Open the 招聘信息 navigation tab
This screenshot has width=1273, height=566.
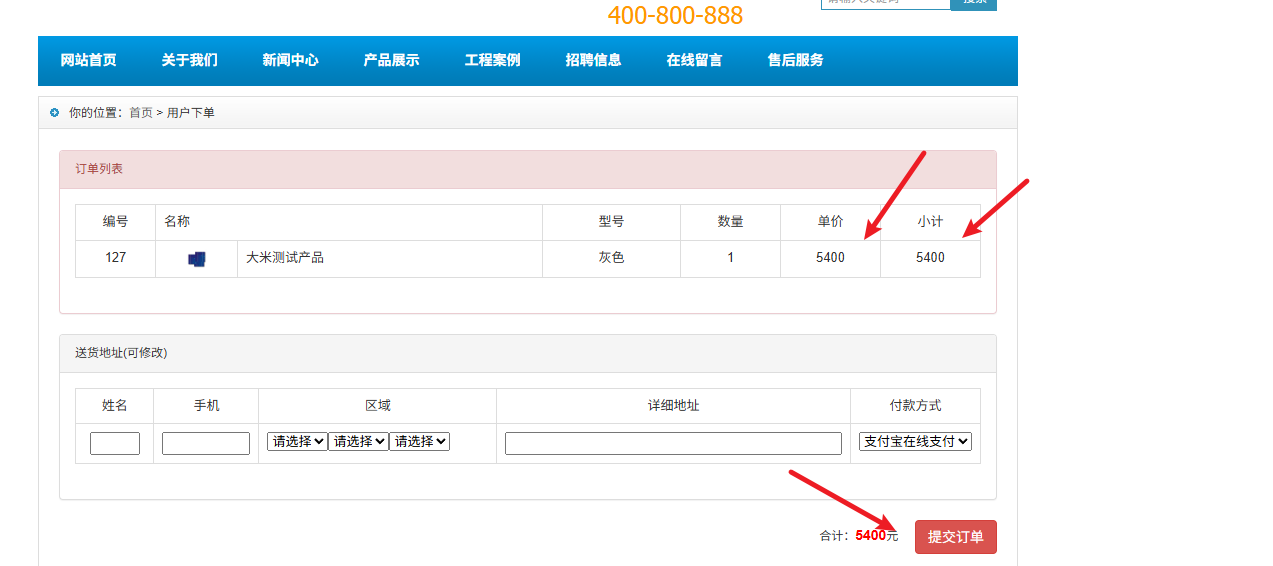593,60
